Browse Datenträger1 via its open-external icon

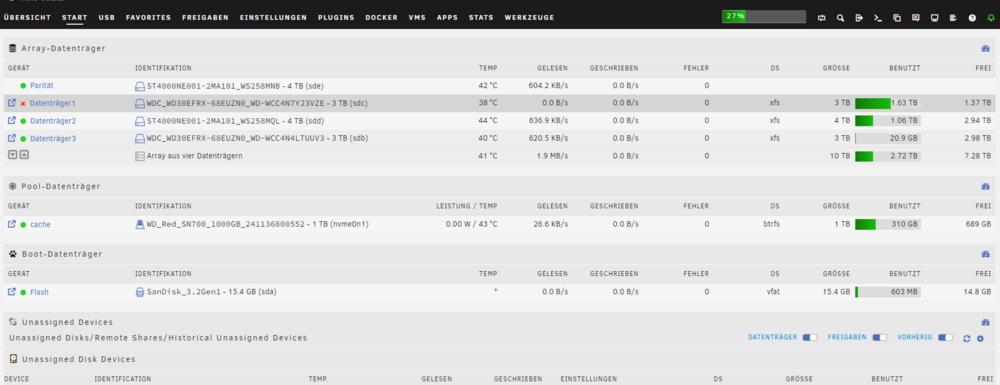pyautogui.click(x=11, y=103)
